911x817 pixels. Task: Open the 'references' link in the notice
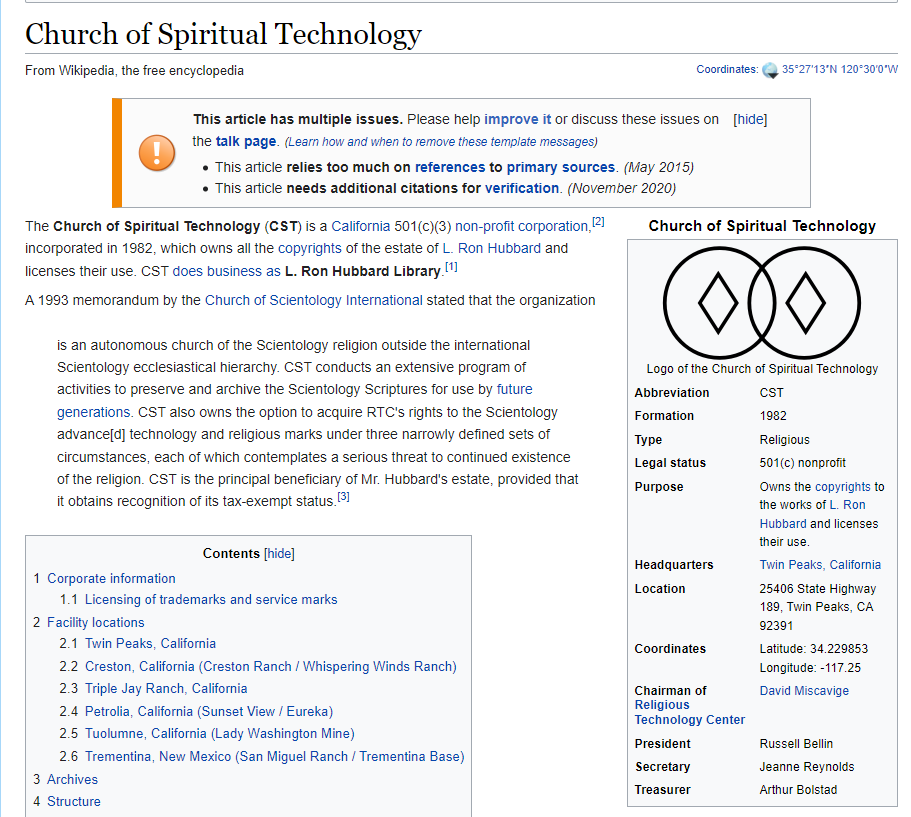450,167
